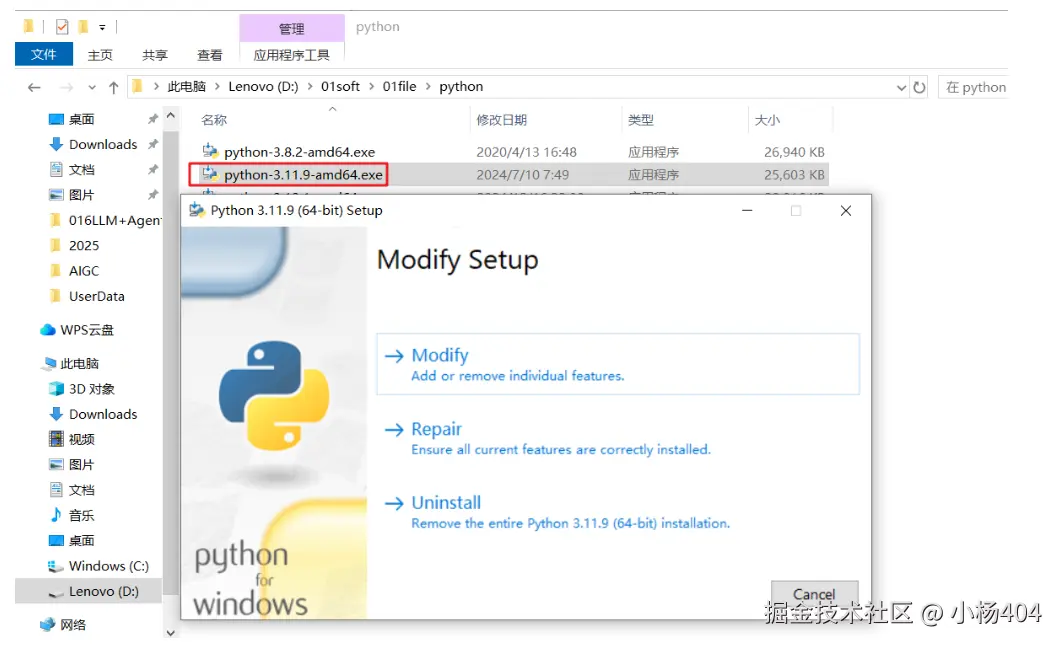The width and height of the screenshot is (1061, 646).
Task: Expand chevron after 01soft in breadcrumb
Action: pos(371,87)
